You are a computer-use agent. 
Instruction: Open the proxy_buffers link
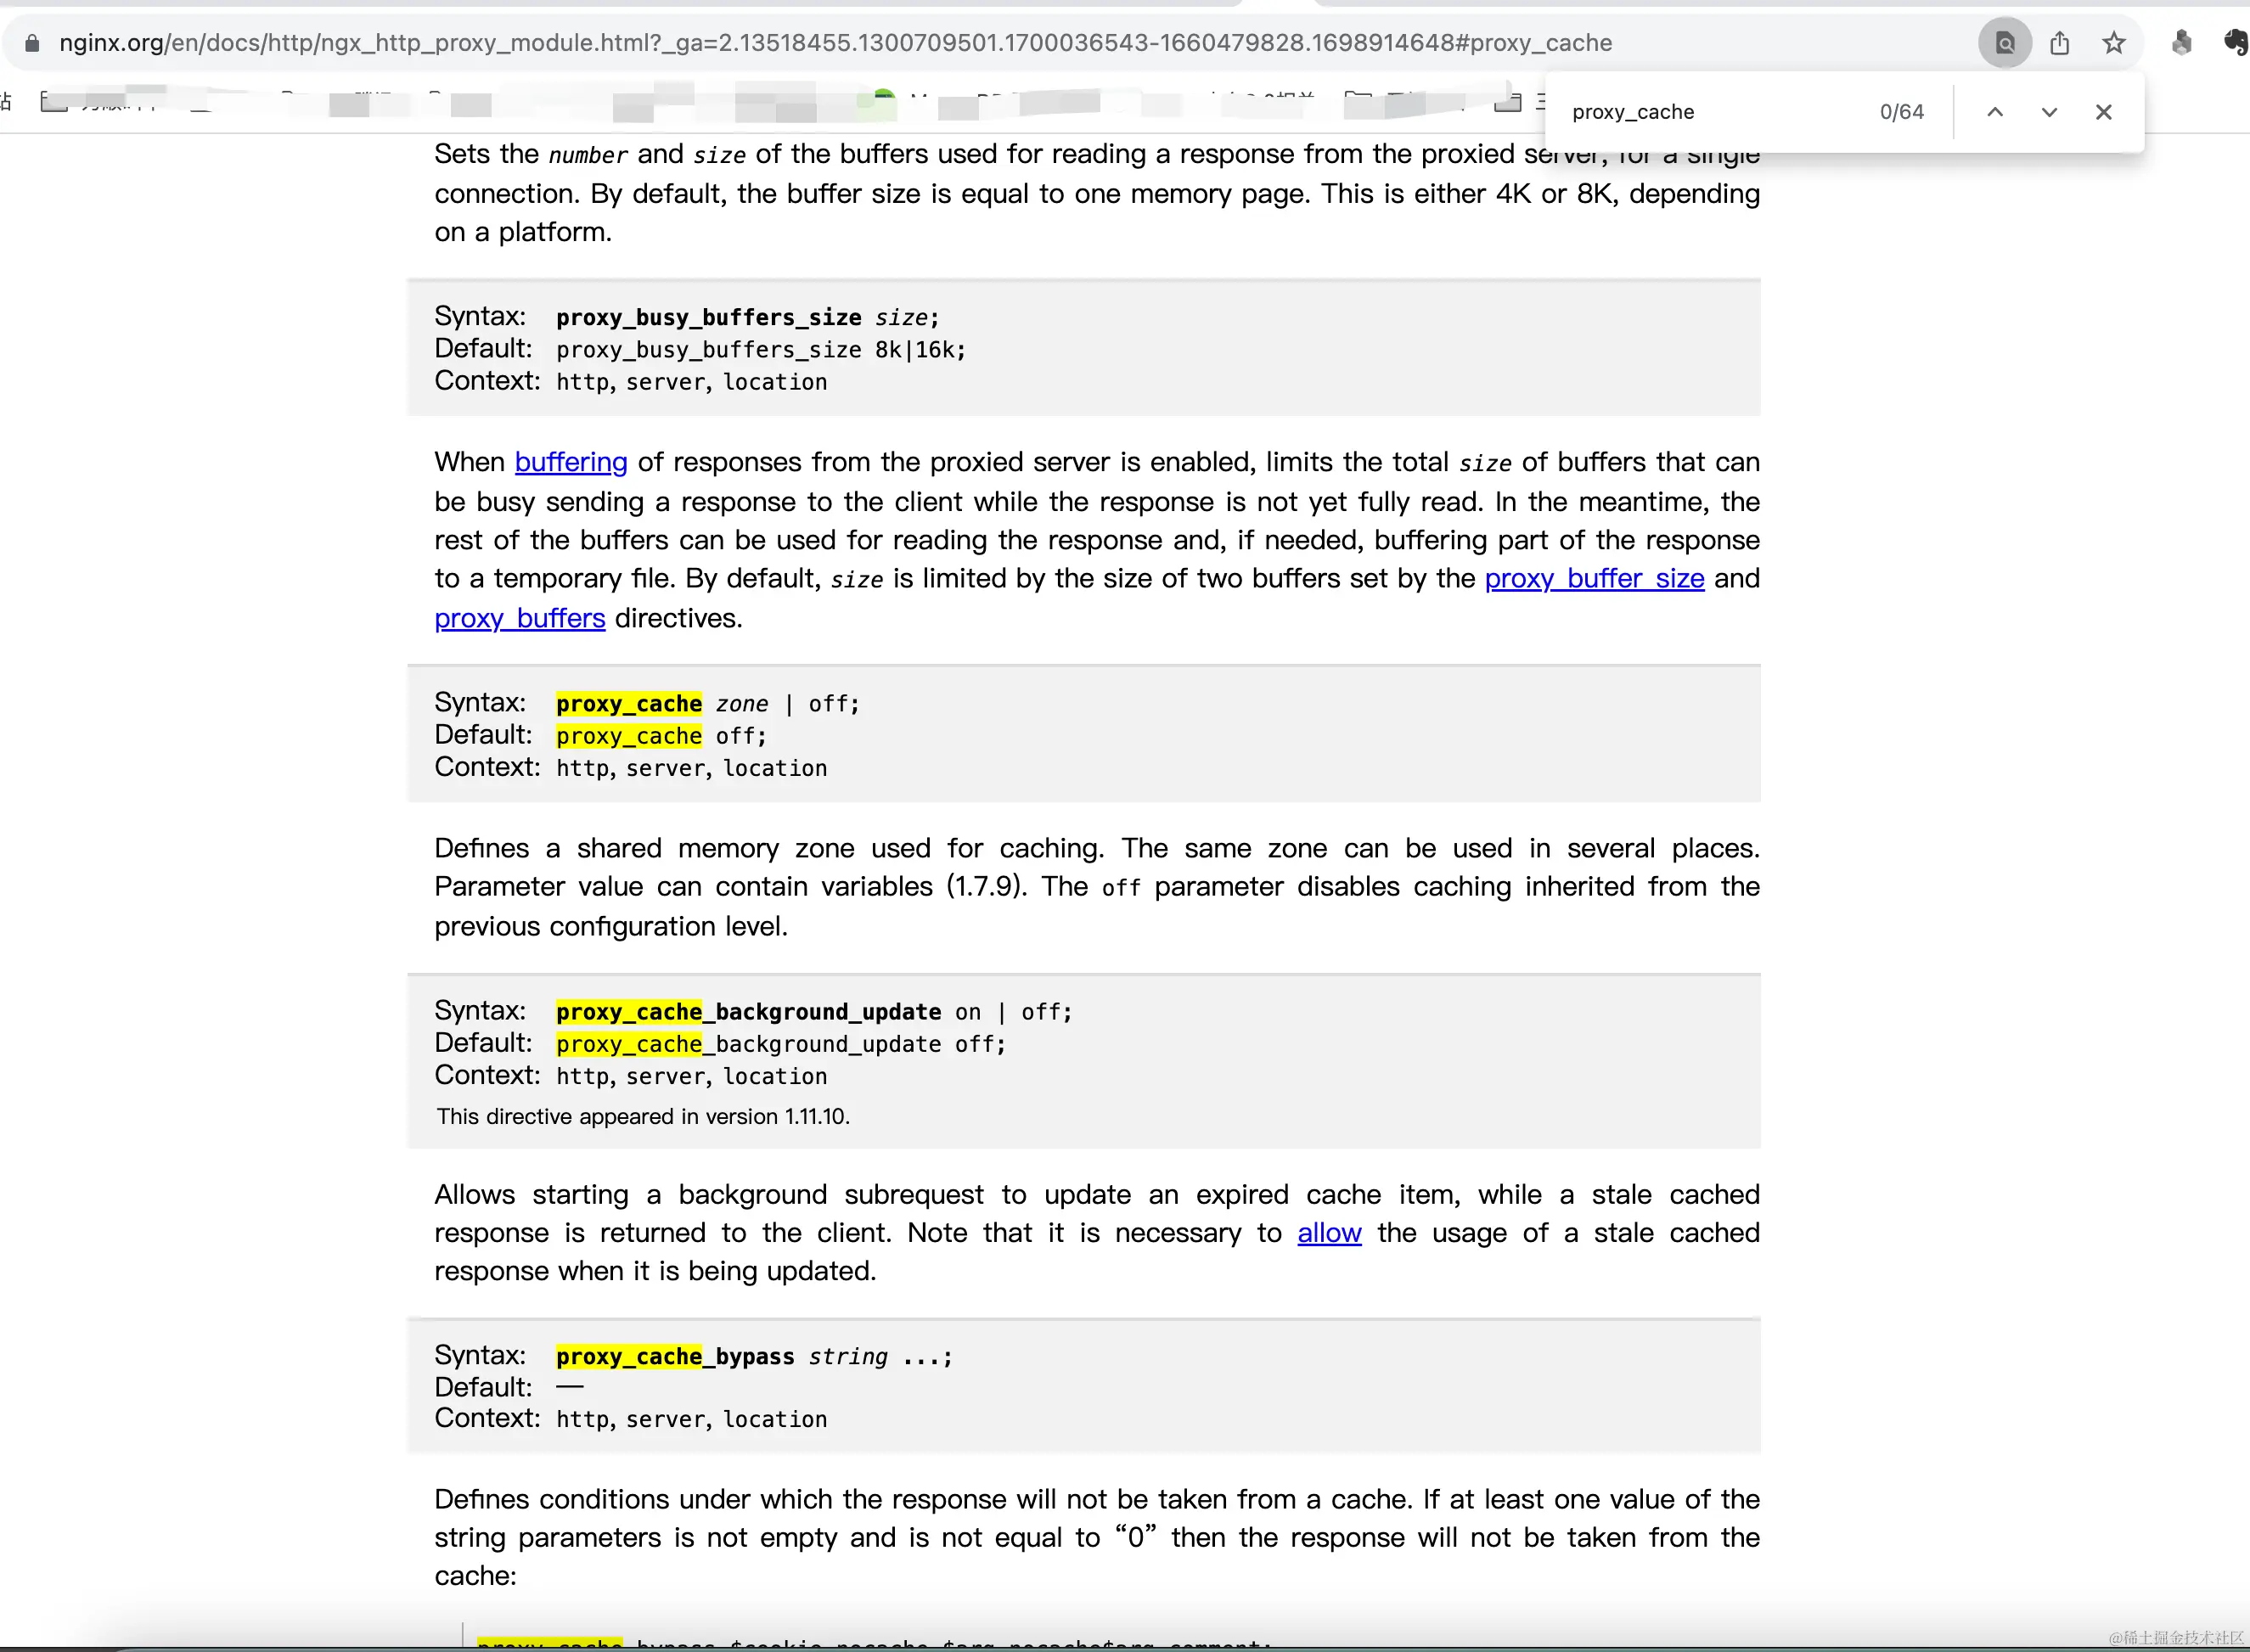click(519, 618)
